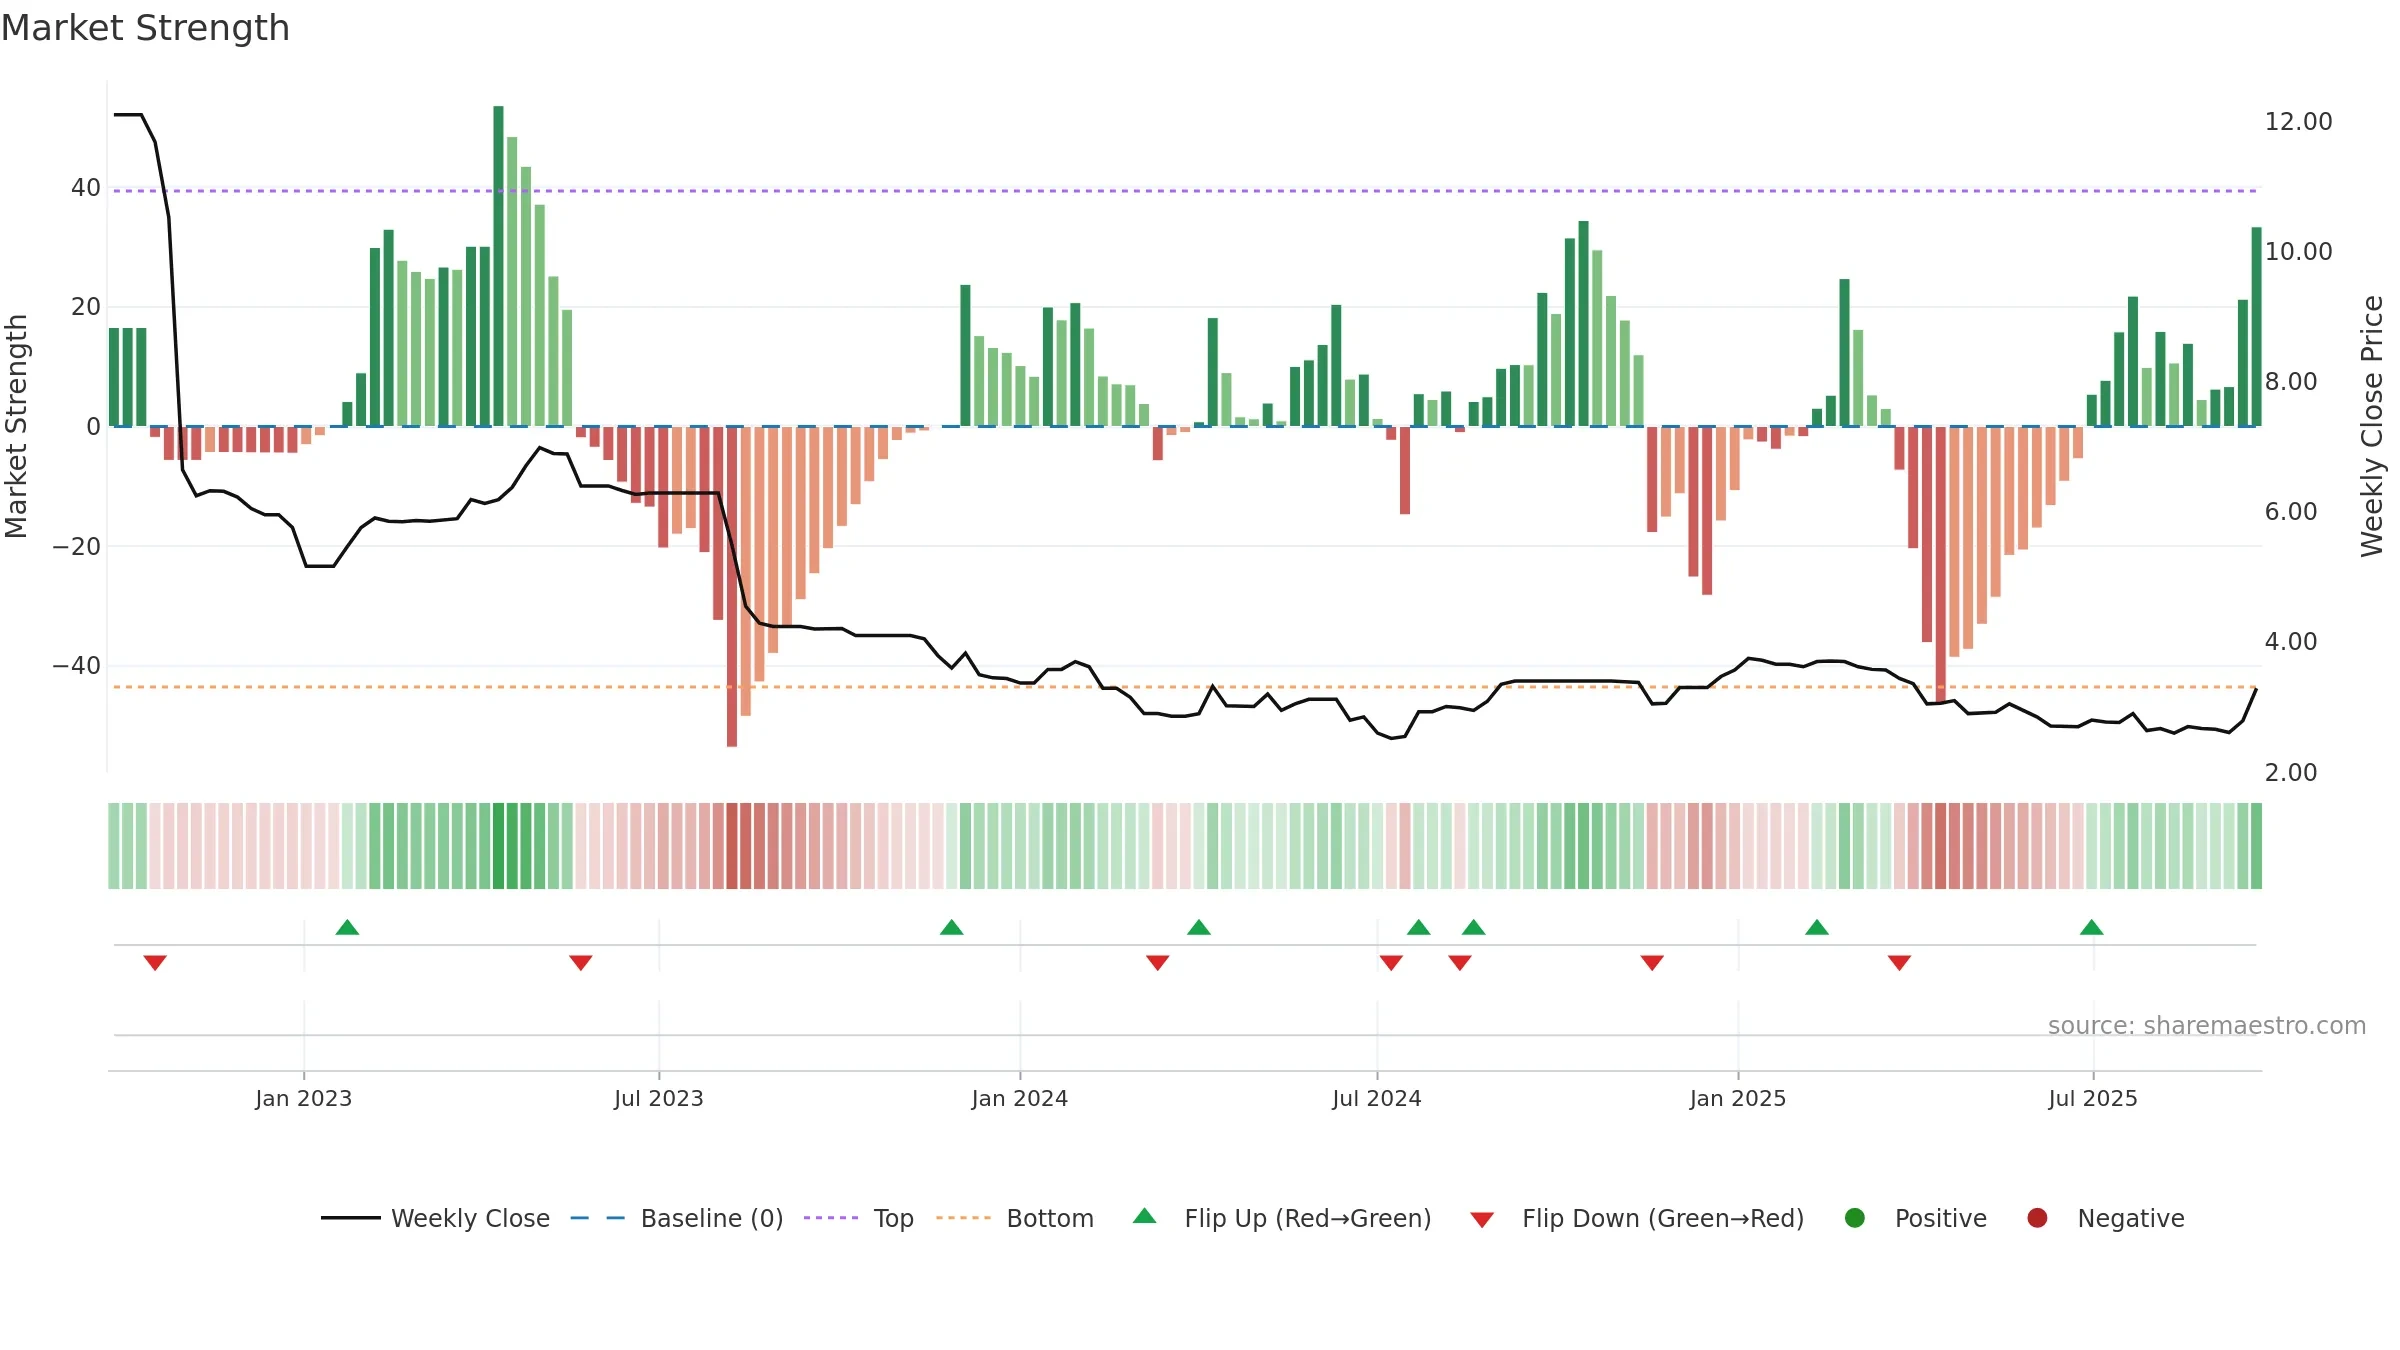
Task: Toggle the Negative legend entry
Action: [x=2105, y=1218]
